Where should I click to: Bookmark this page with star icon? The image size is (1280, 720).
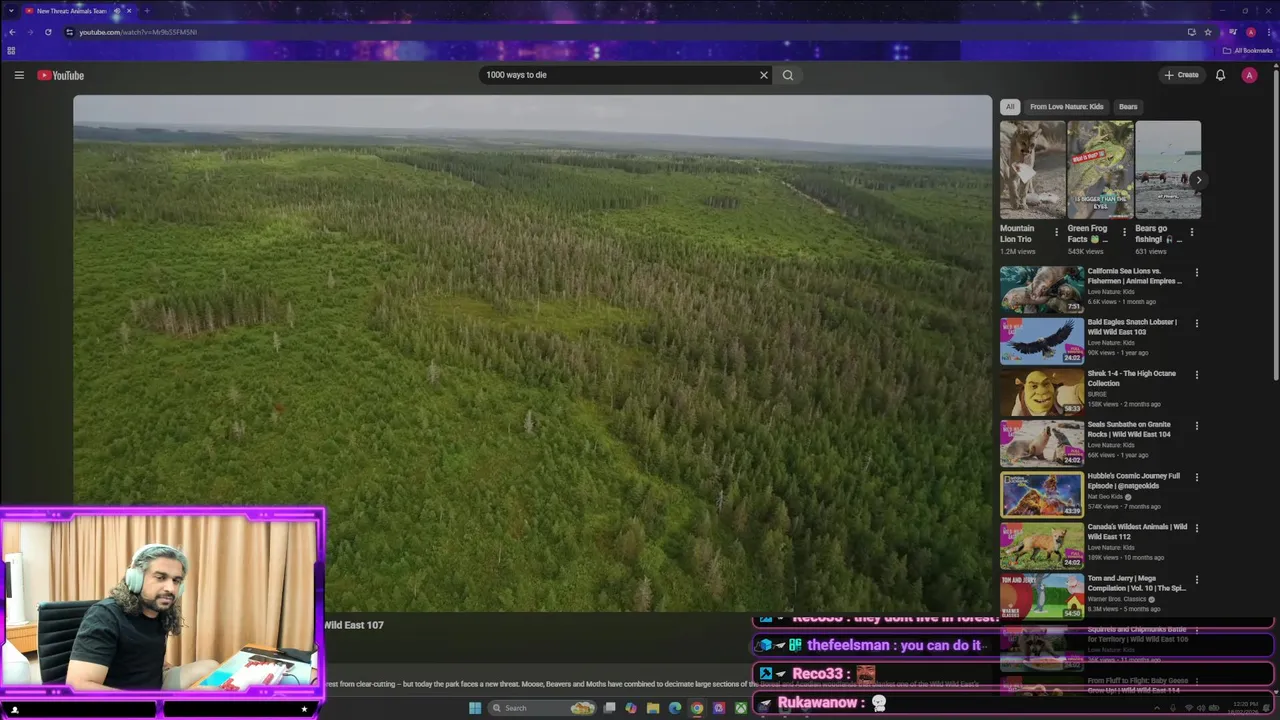1208,32
